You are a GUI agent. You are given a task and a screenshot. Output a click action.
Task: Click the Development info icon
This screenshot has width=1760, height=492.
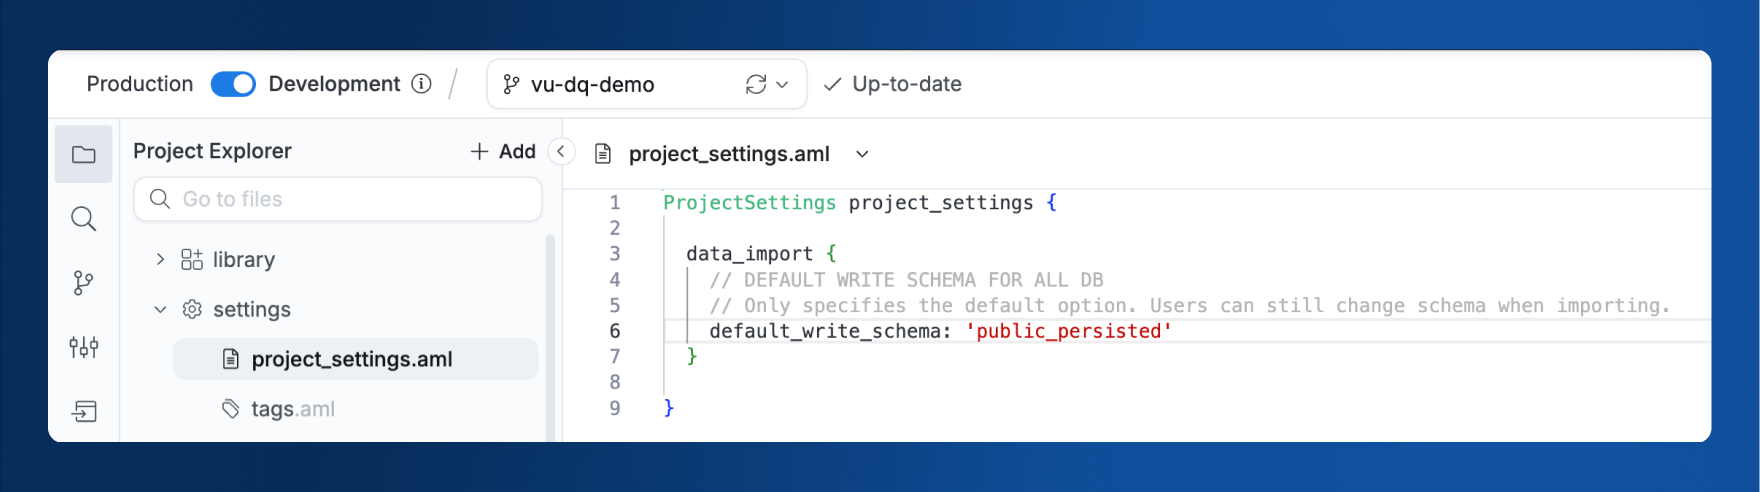pyautogui.click(x=422, y=84)
